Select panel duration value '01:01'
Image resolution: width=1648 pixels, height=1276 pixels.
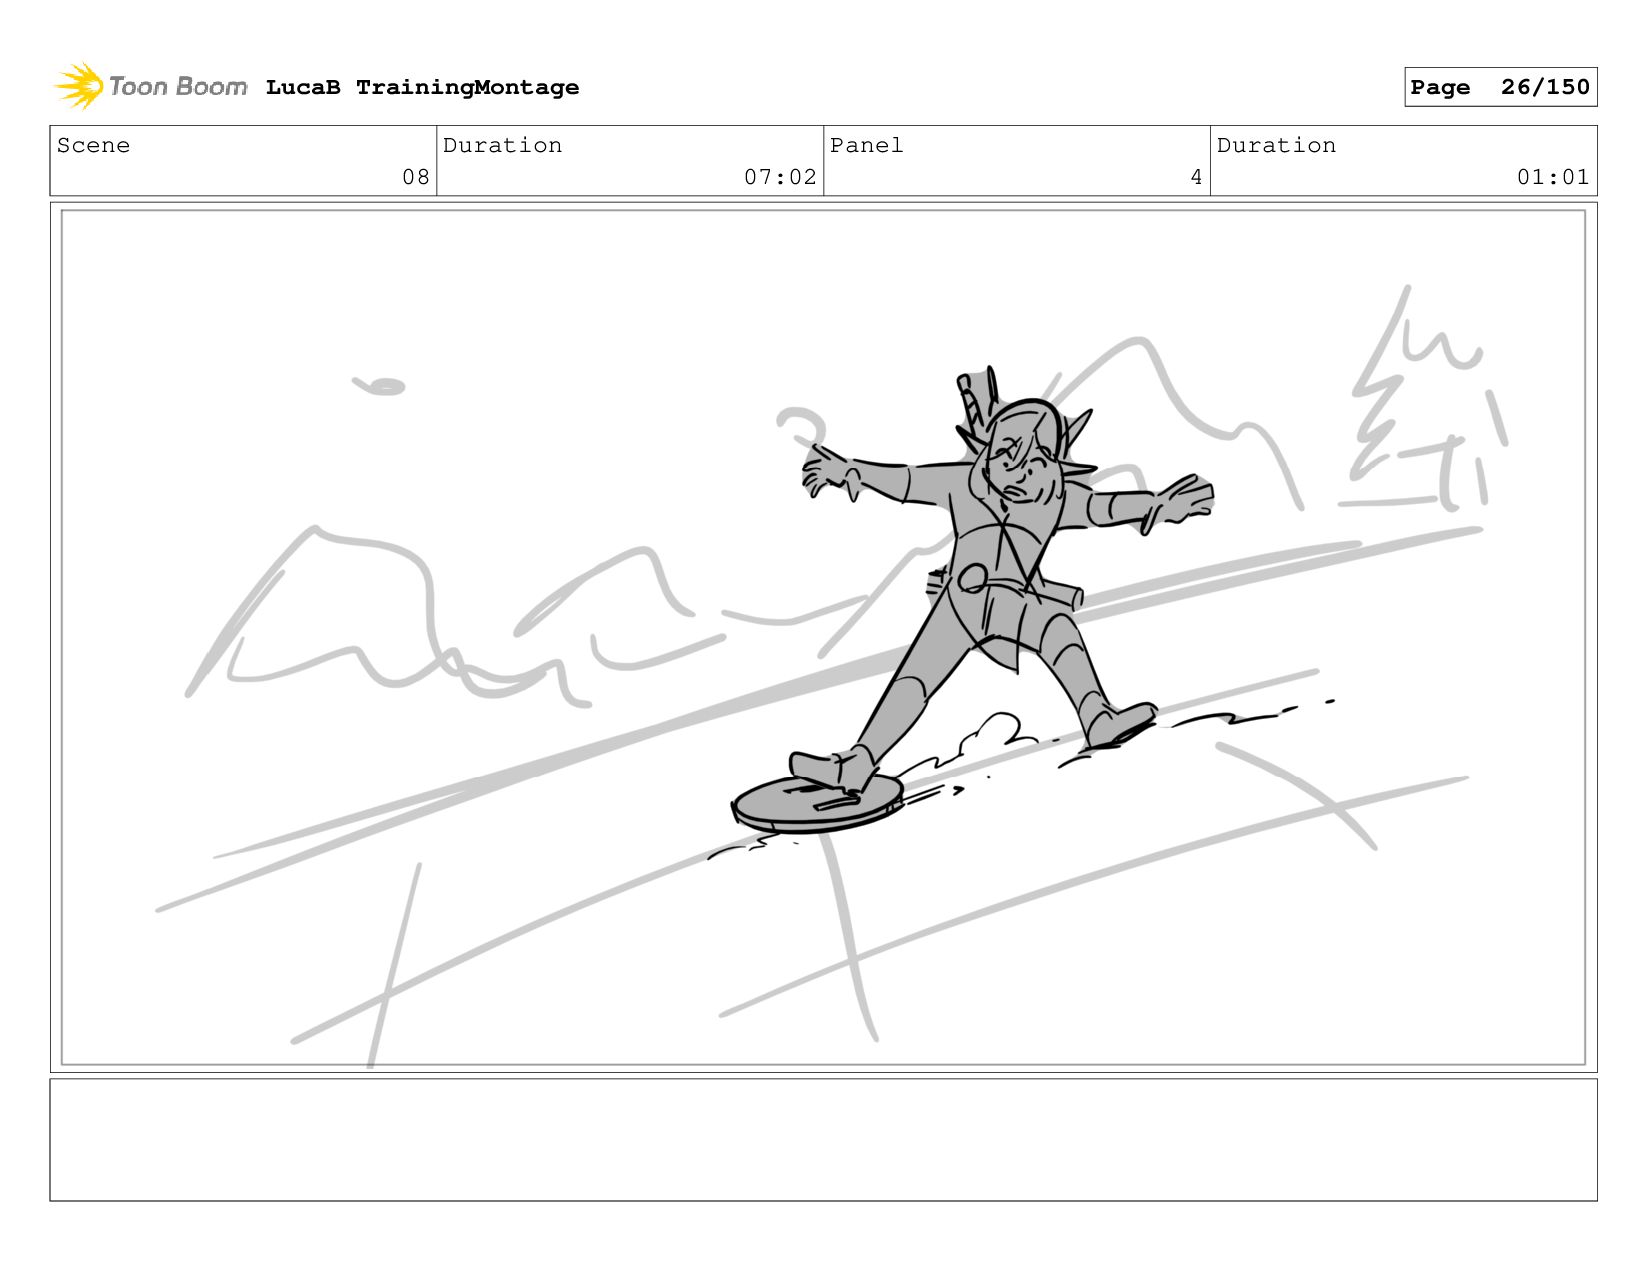click(1553, 177)
